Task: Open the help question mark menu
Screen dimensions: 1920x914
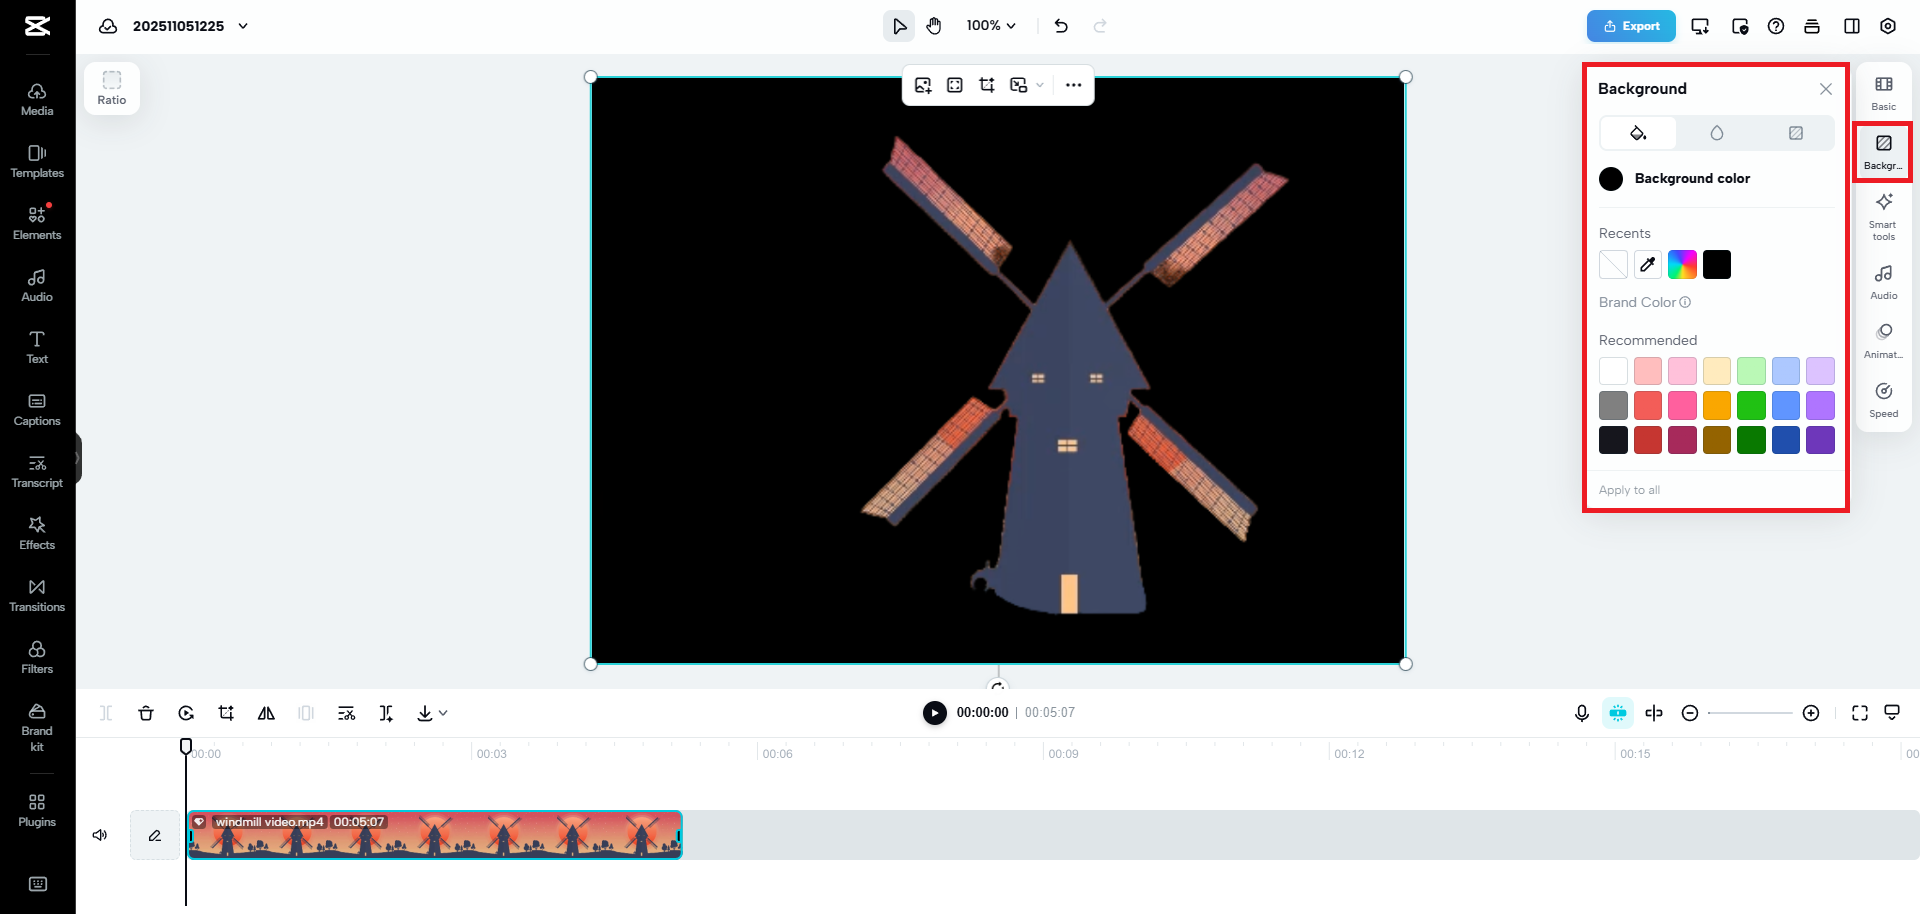Action: [1776, 26]
